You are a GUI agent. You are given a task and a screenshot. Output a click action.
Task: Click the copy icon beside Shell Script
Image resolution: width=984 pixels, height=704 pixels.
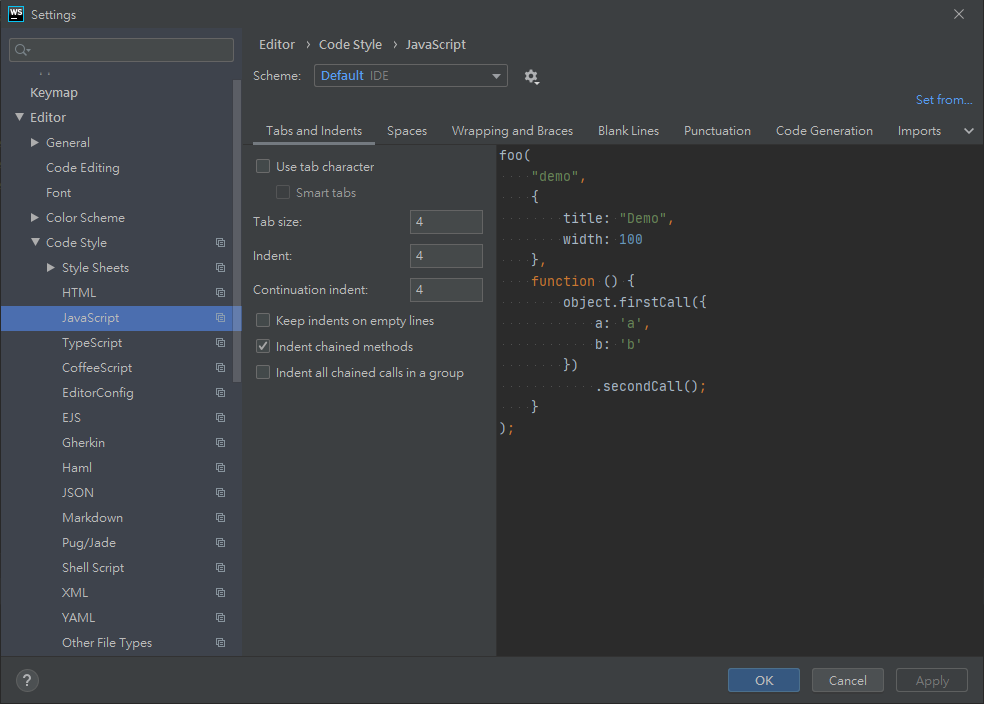[x=220, y=568]
